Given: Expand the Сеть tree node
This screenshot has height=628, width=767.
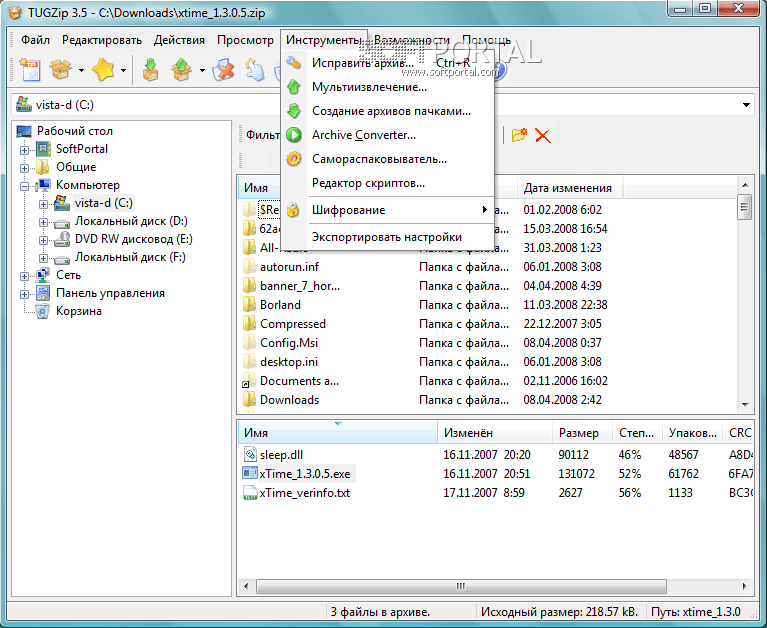Looking at the screenshot, I should point(24,276).
